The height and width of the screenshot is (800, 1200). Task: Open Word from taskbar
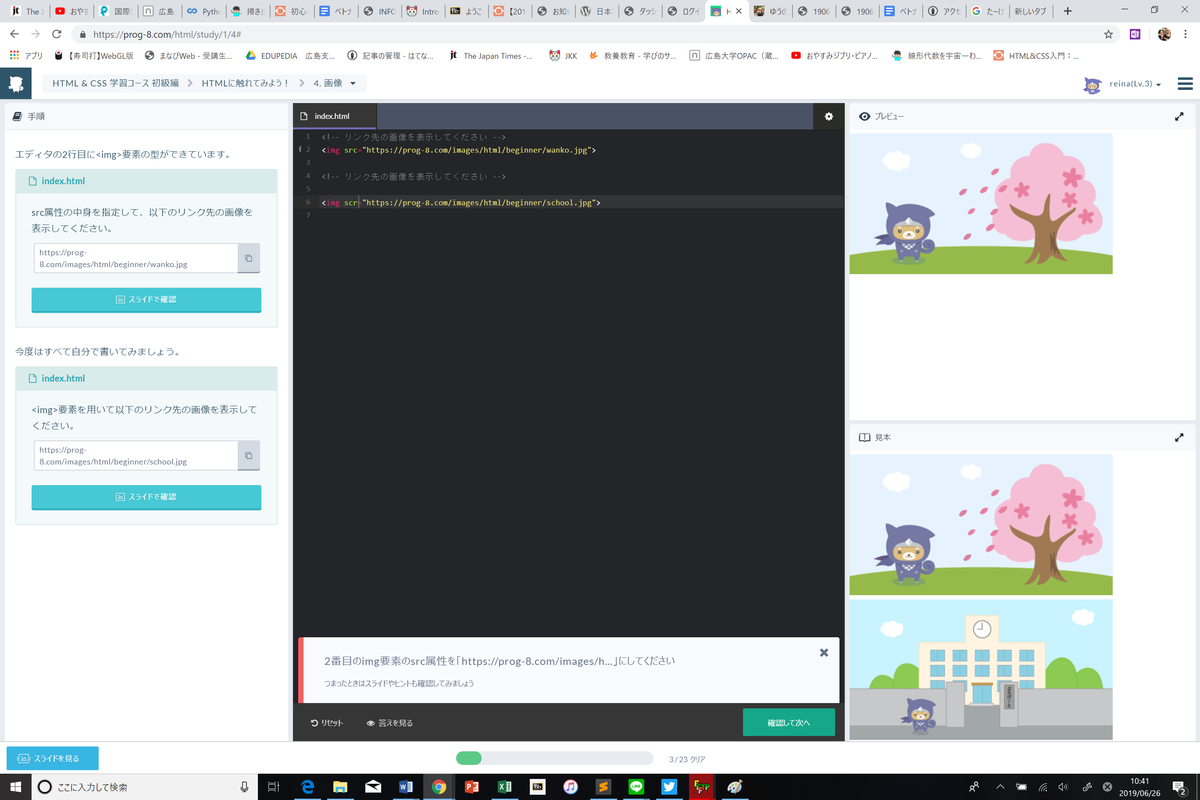pyautogui.click(x=406, y=787)
